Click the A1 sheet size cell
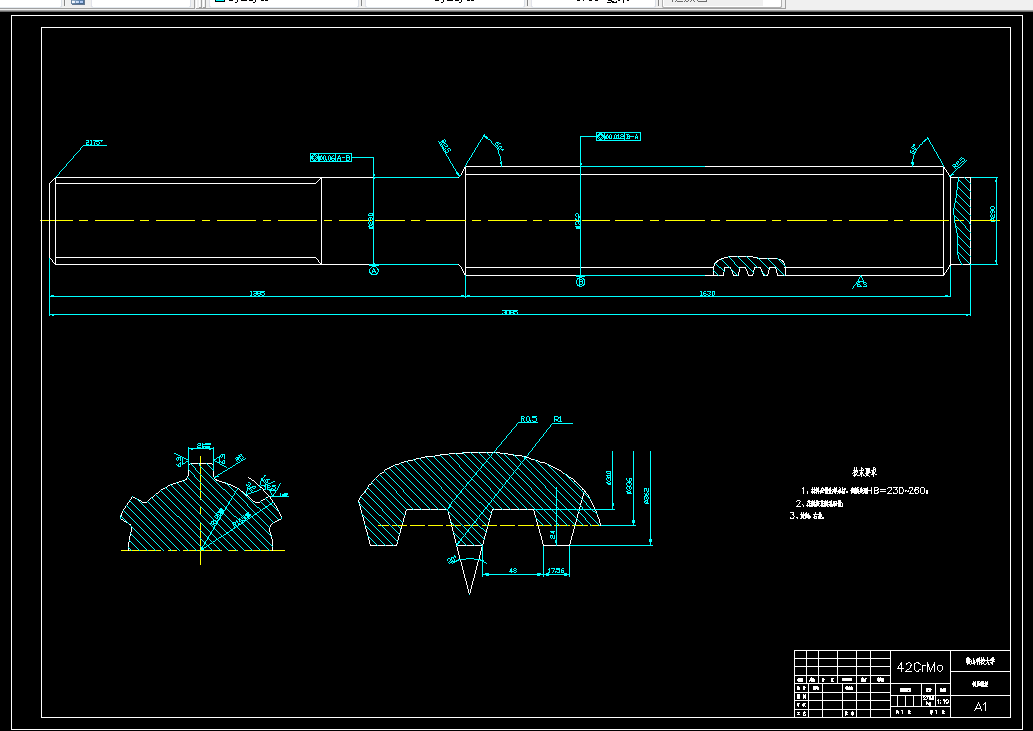The image size is (1033, 731). click(980, 707)
